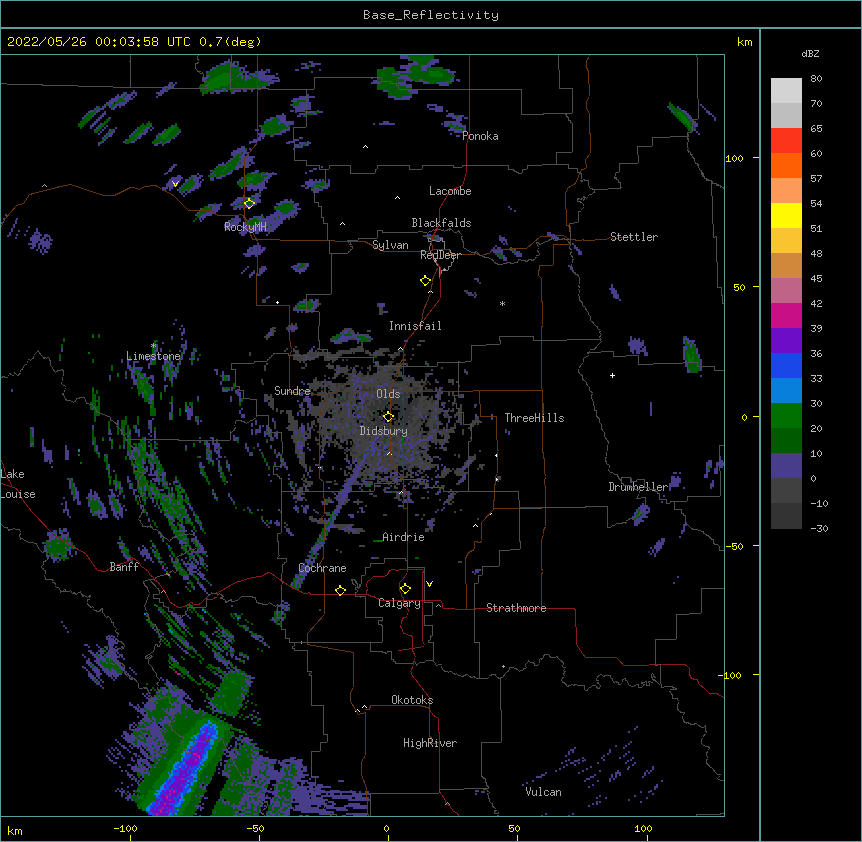The height and width of the screenshot is (842, 862).
Task: Select the light blue 33 dBZ legend color
Action: 786,390
